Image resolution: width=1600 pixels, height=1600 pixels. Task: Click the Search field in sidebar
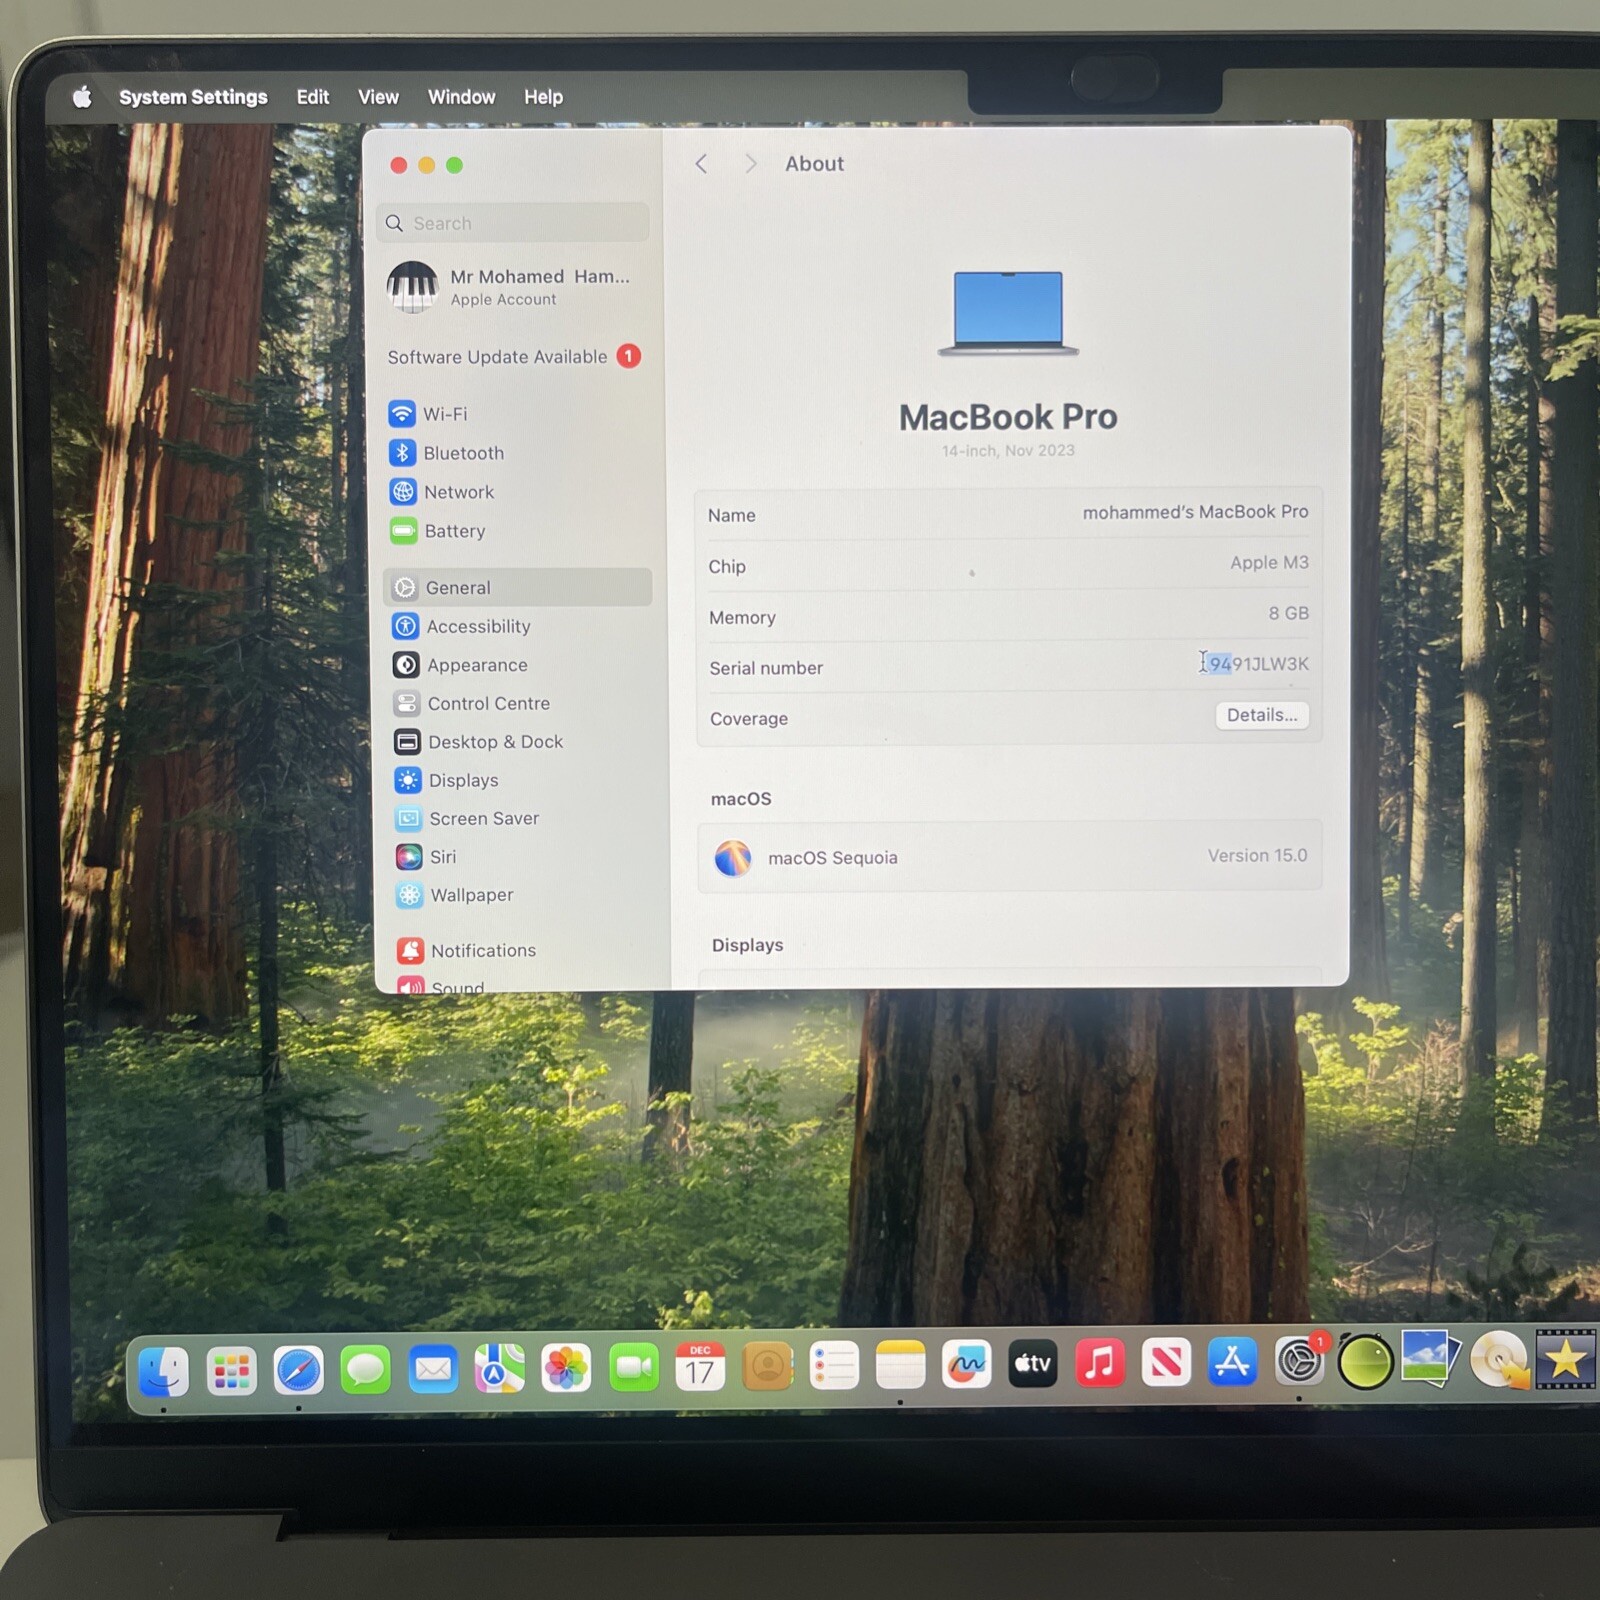(513, 223)
